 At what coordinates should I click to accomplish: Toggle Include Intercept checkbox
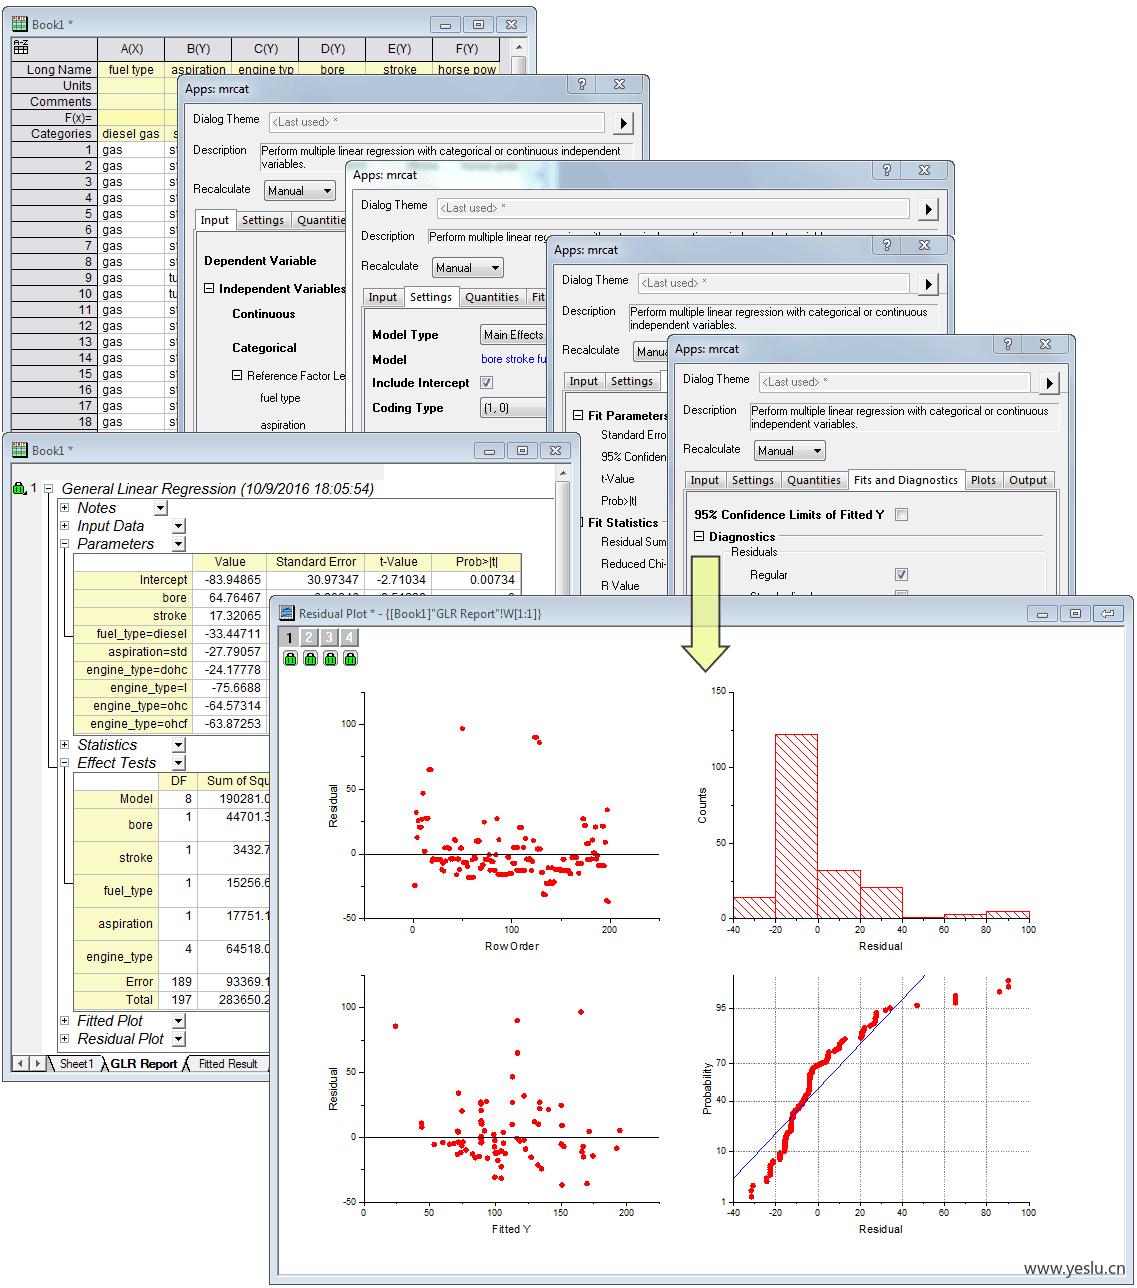[x=486, y=383]
